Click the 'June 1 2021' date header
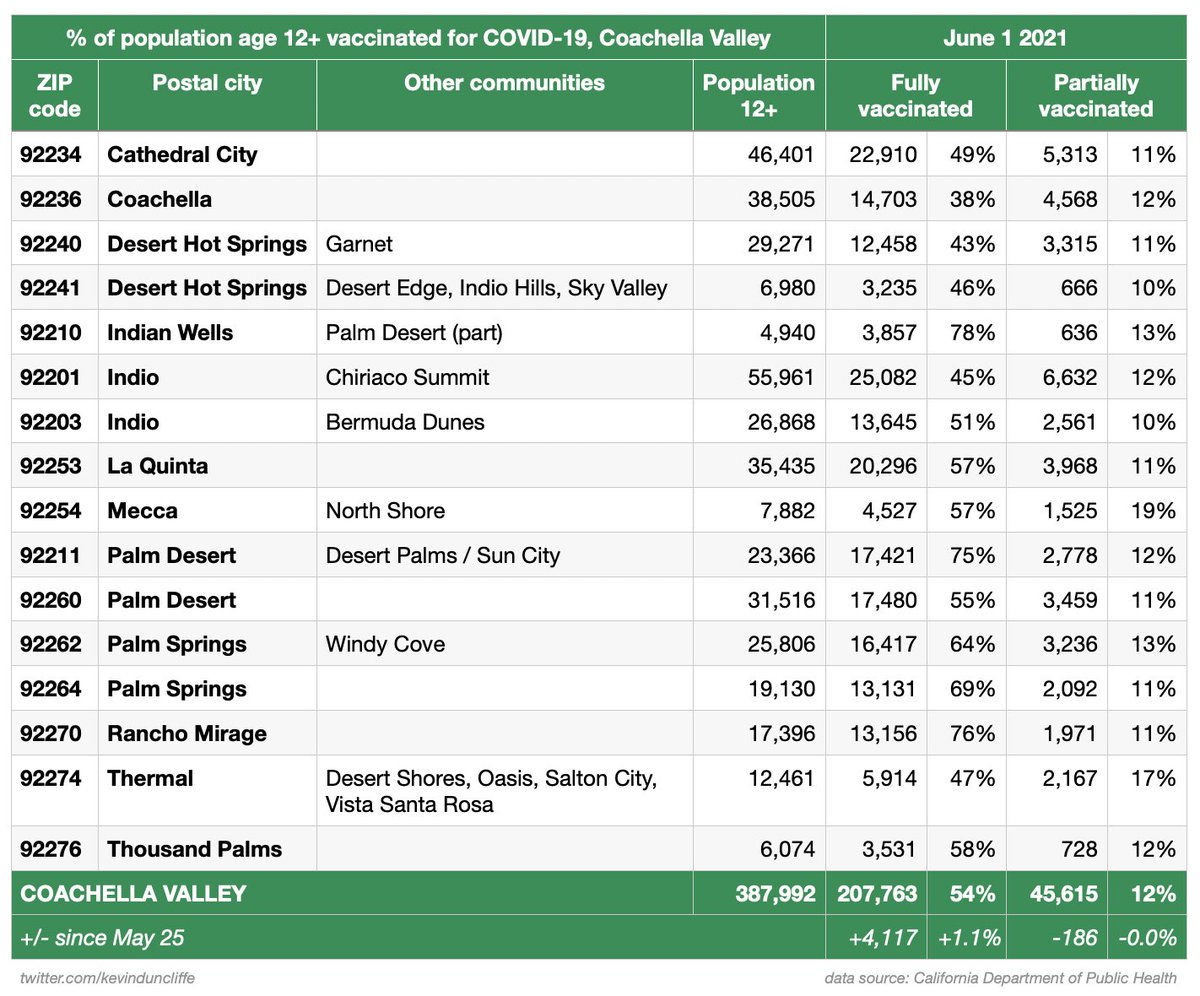Viewport: 1200px width, 996px height. (x=1005, y=38)
